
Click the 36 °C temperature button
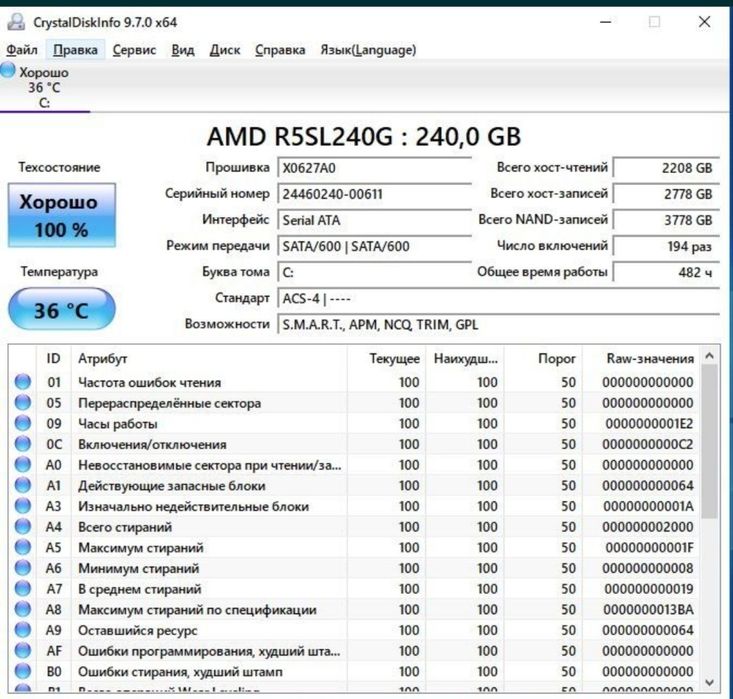(61, 309)
